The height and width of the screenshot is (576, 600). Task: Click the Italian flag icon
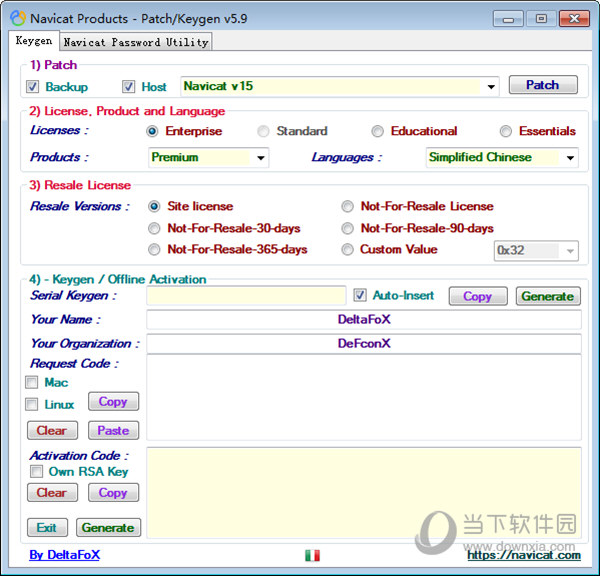[x=312, y=555]
